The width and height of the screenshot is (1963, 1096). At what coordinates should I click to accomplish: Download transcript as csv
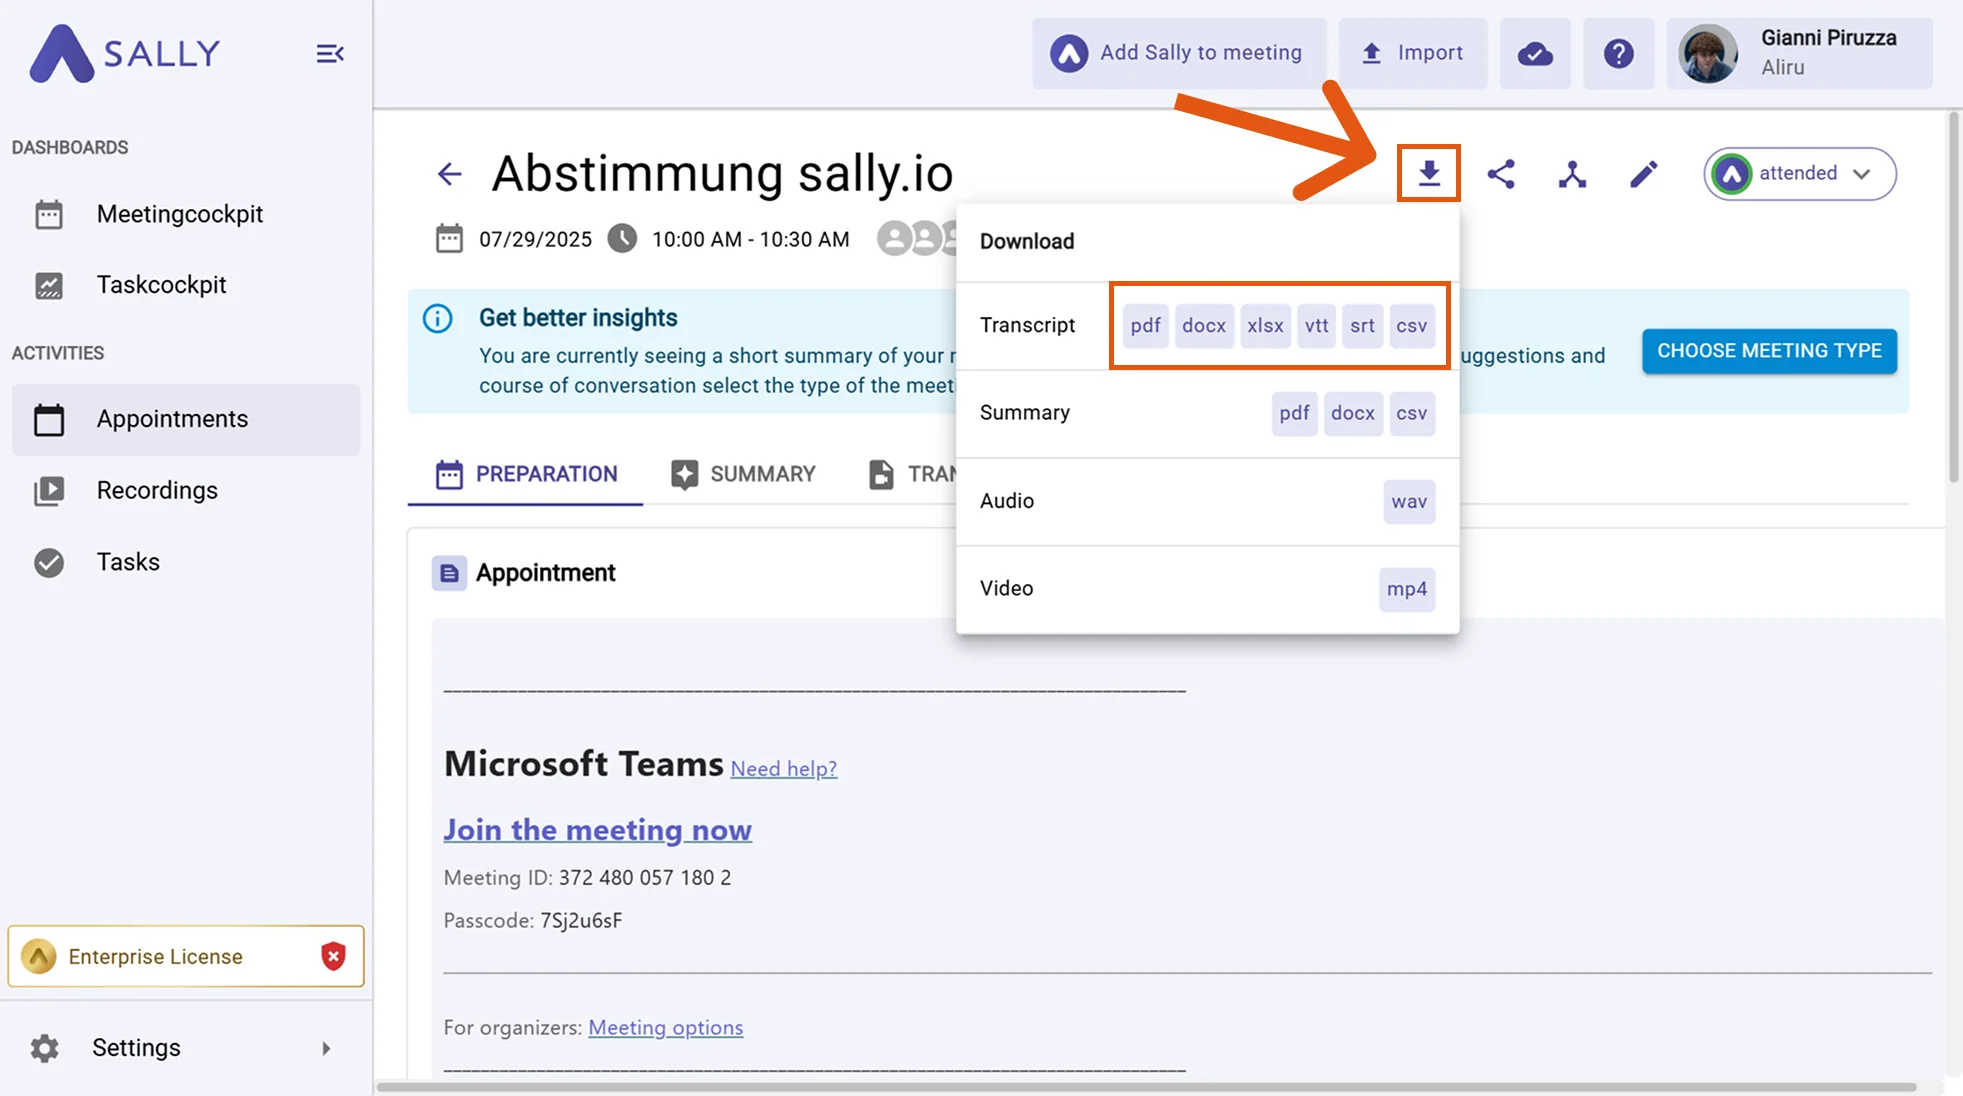tap(1412, 326)
